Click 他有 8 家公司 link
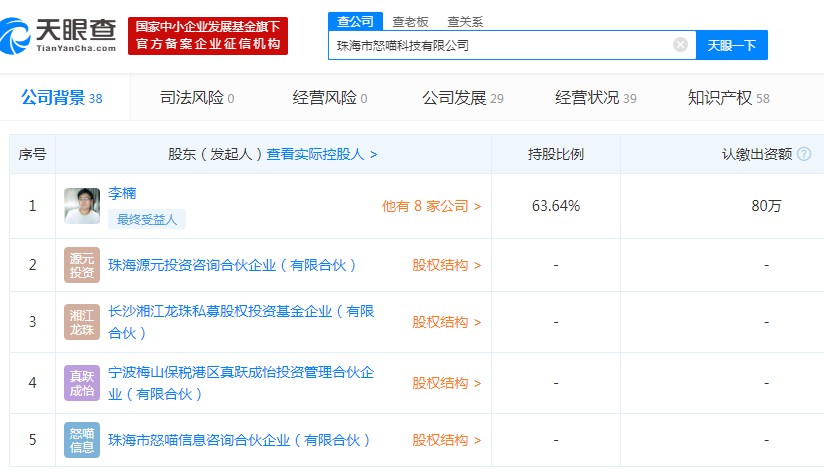The height and width of the screenshot is (472, 824). click(x=431, y=206)
